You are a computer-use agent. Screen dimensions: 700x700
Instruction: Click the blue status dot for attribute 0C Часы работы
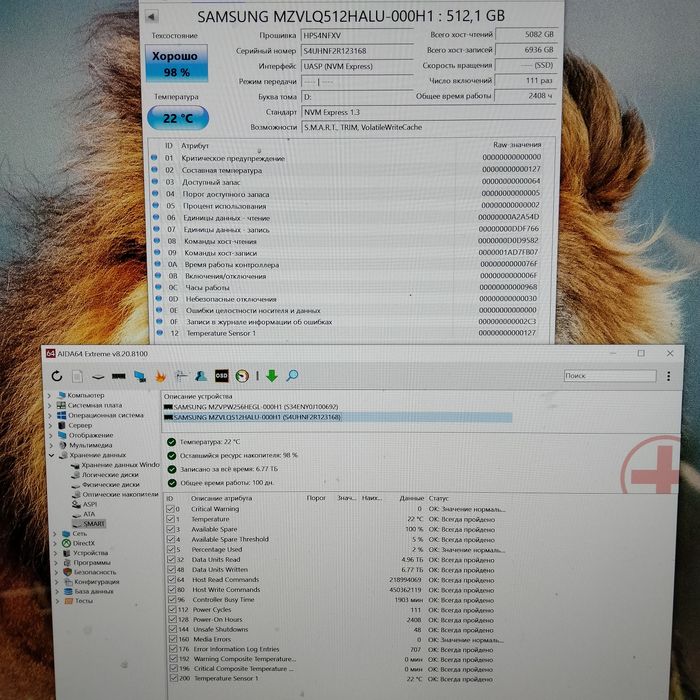(x=158, y=287)
